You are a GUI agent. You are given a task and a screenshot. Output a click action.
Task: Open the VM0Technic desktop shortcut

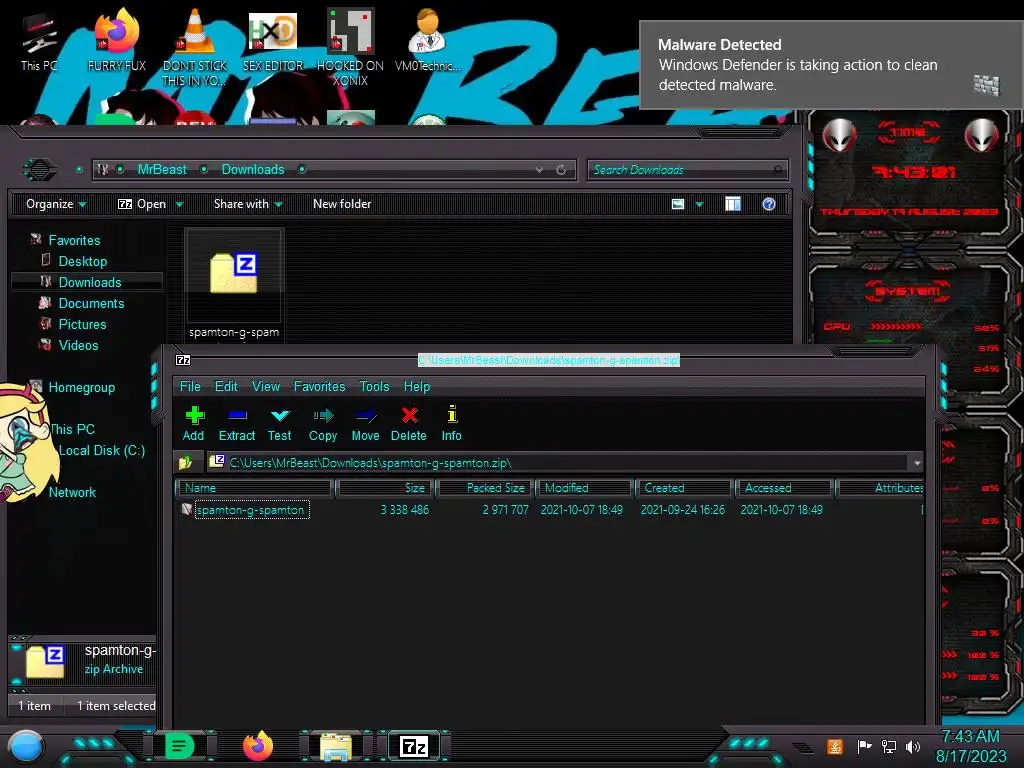(428, 40)
